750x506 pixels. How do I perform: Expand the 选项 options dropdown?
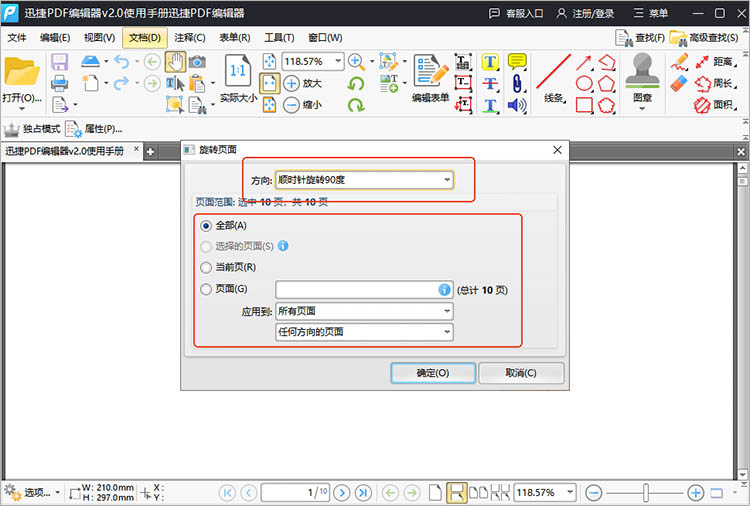coord(57,492)
